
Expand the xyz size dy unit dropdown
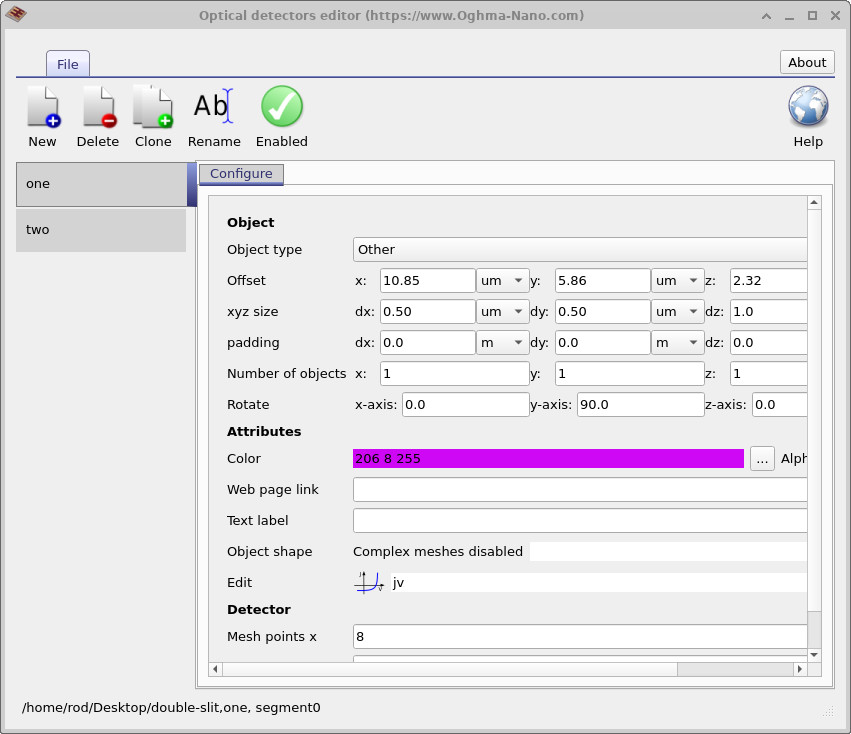[679, 312]
